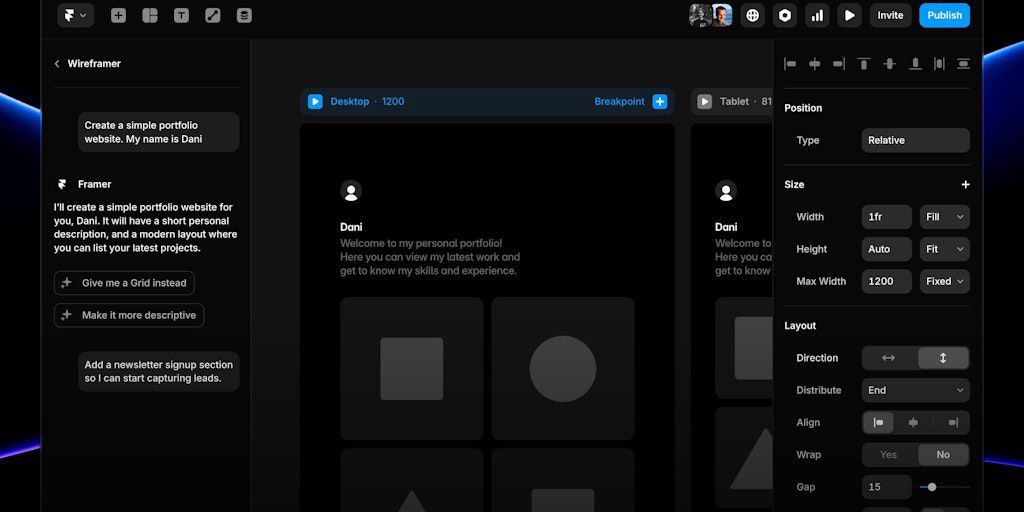Viewport: 1024px width, 512px height.
Task: Click sparkle icon beside descriptive suggestion
Action: pyautogui.click(x=66, y=315)
